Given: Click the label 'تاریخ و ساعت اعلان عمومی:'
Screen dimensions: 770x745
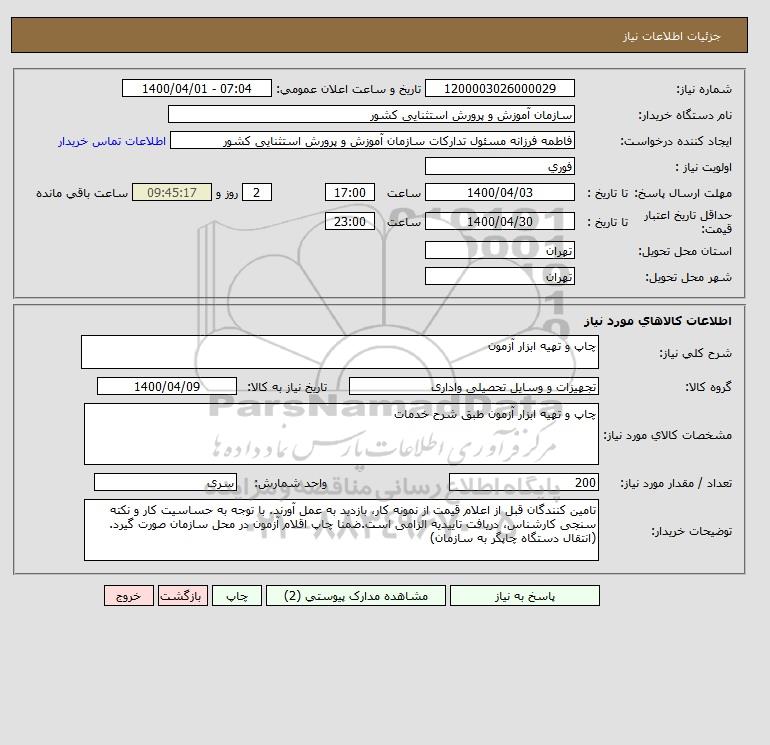Looking at the screenshot, I should tap(349, 89).
